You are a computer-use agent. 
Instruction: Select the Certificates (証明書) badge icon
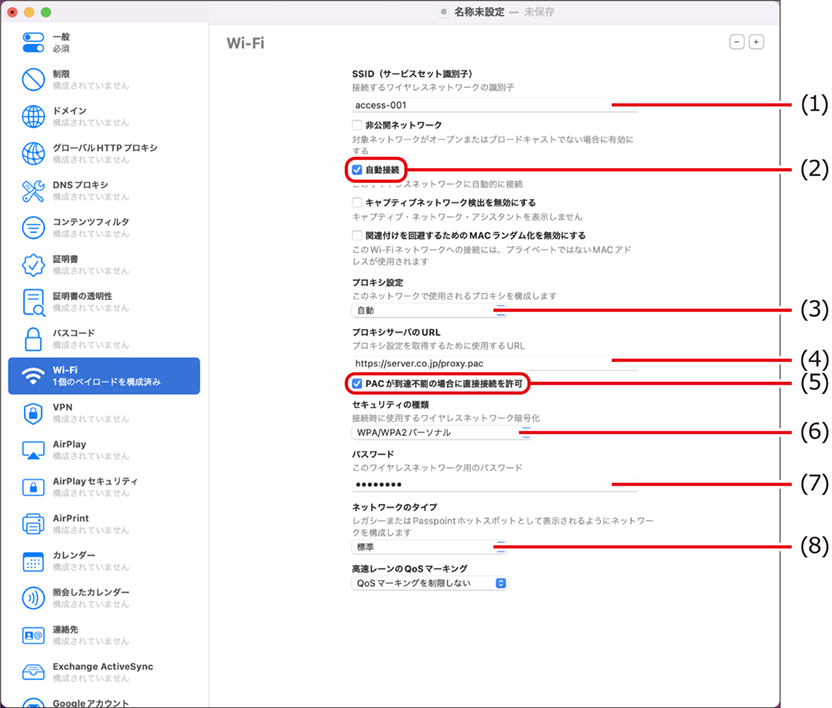coord(33,265)
